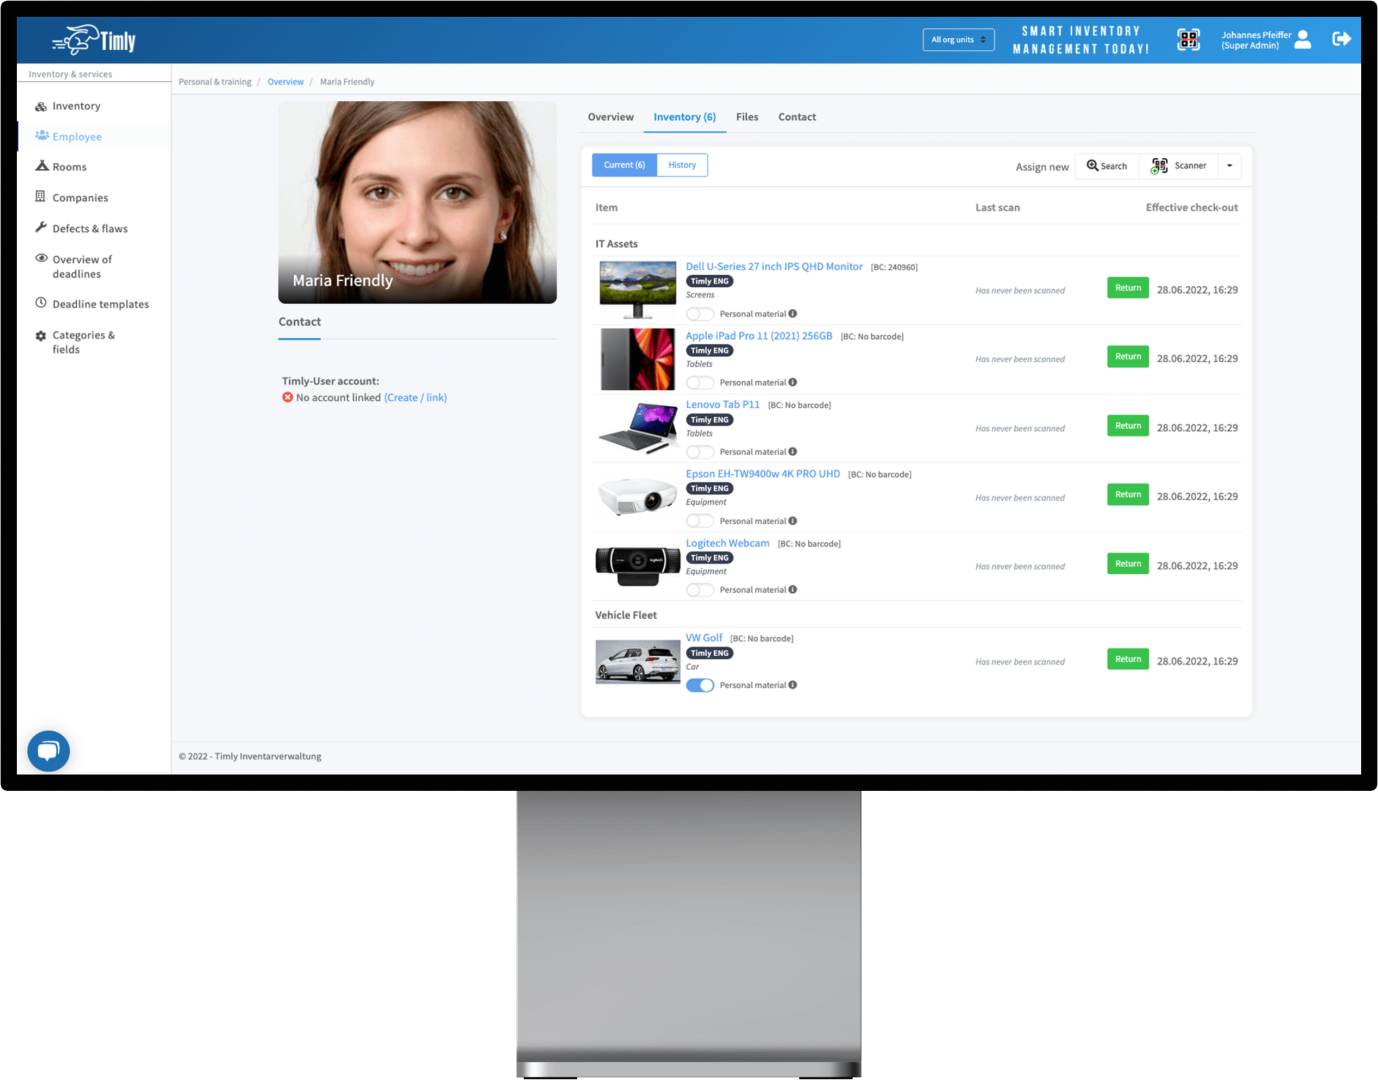The width and height of the screenshot is (1378, 1080).
Task: Go to Overview breadcrumb link
Action: pos(285,82)
